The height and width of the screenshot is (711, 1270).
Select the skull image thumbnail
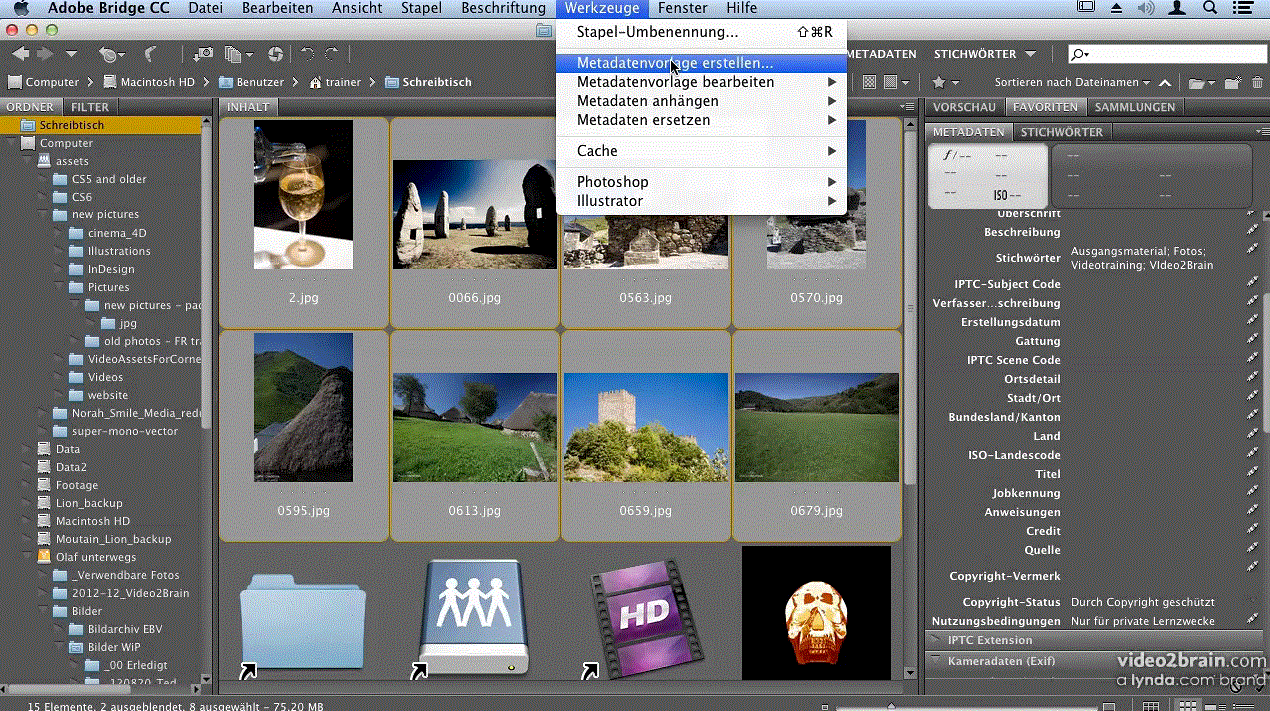click(816, 612)
